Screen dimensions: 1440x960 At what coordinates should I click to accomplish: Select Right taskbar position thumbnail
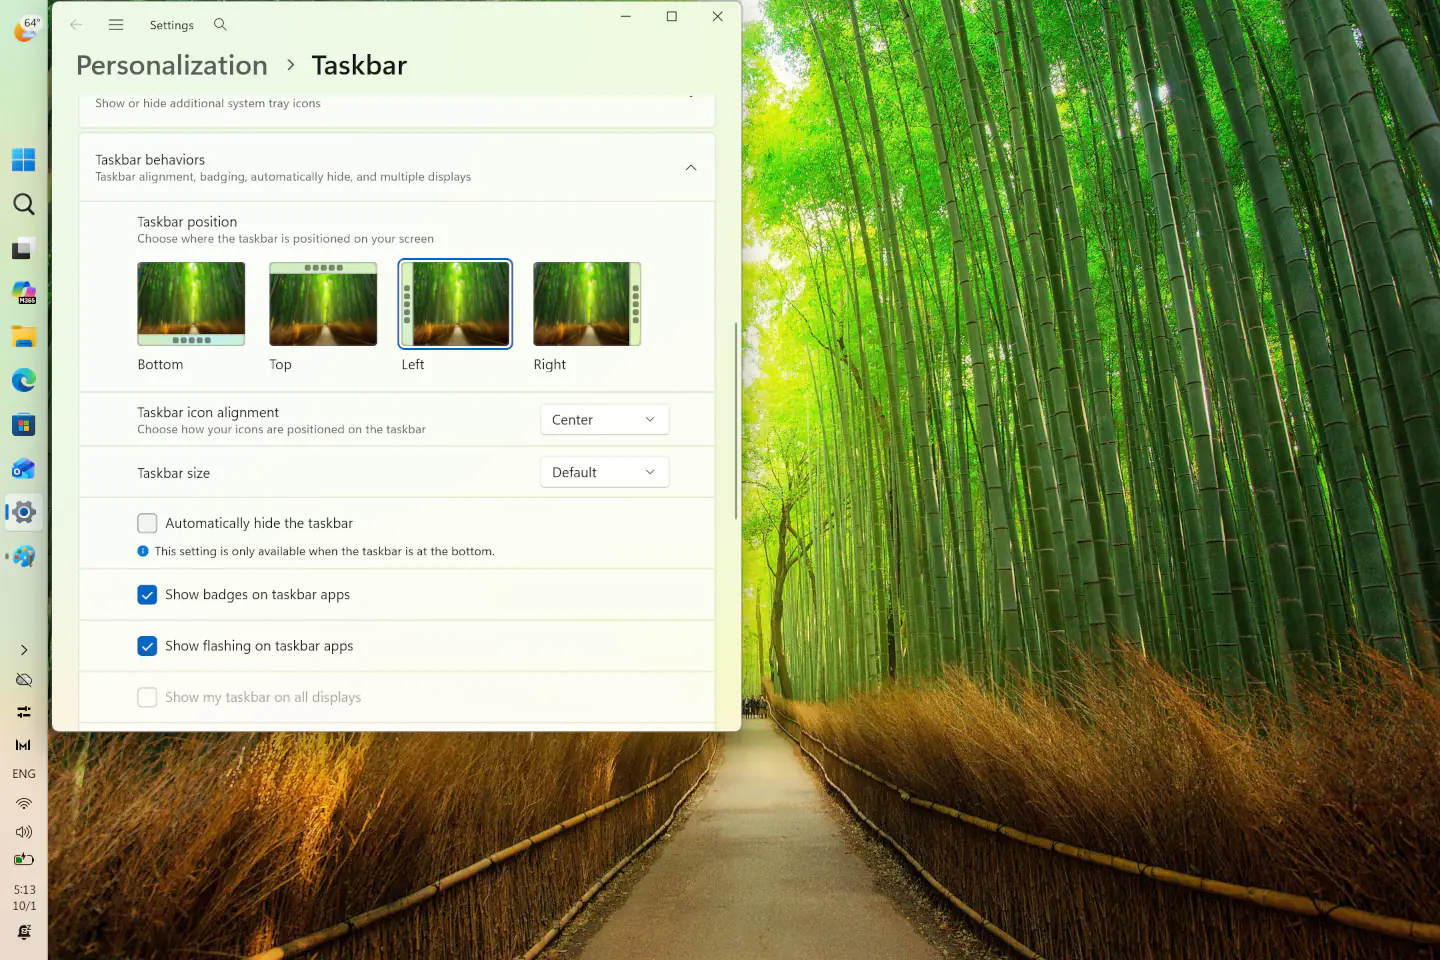[x=587, y=304]
